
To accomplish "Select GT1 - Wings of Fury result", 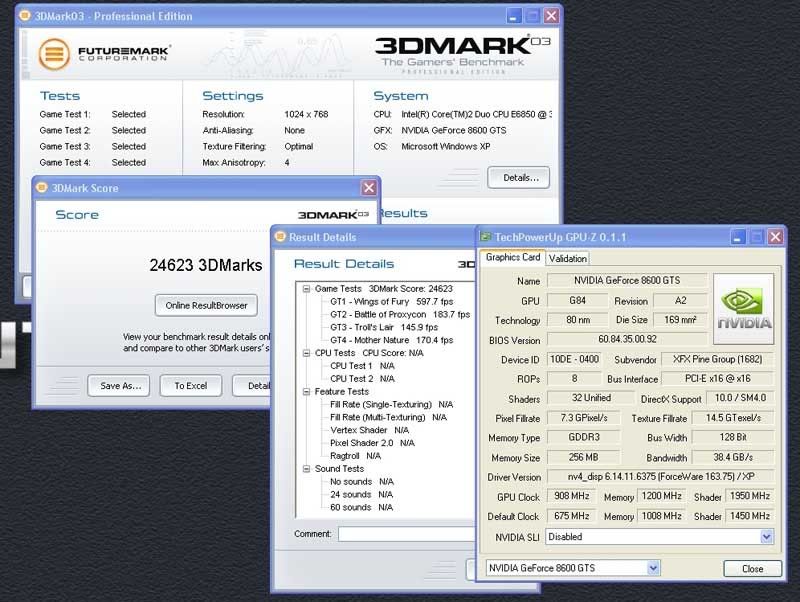I will click(391, 302).
